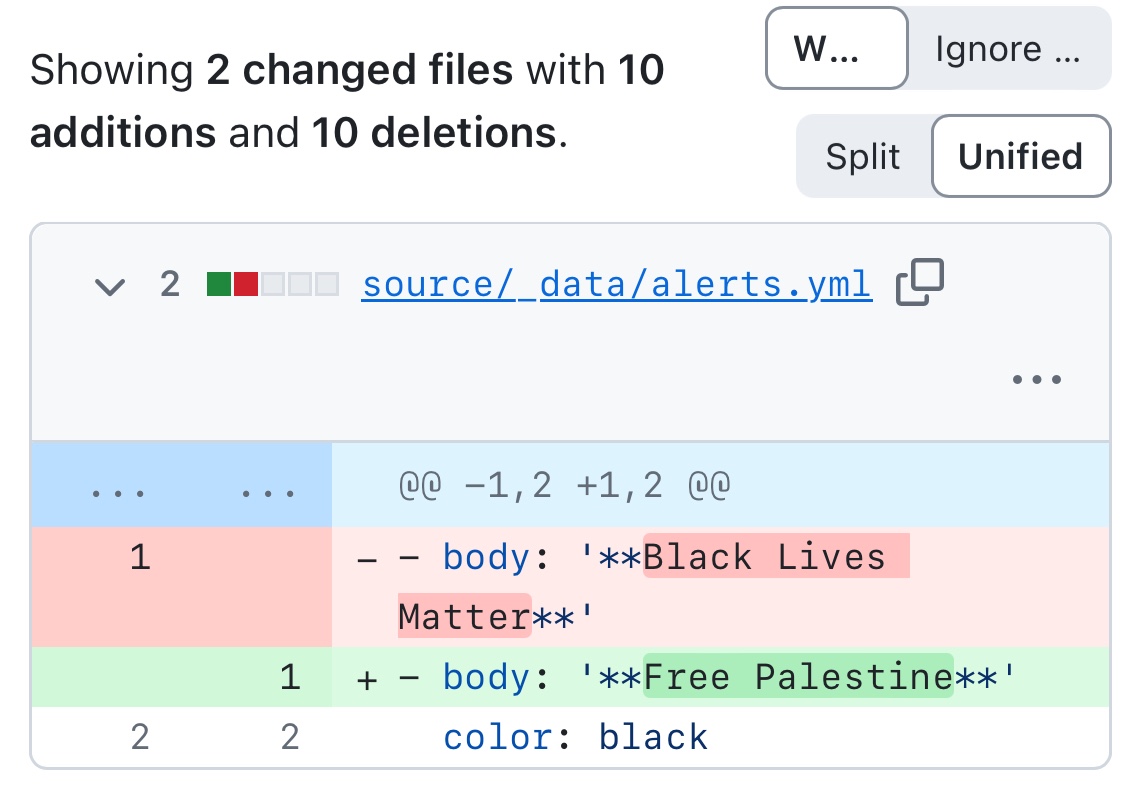Click the added 'Free Palestine' line text
Image resolution: width=1127 pixels, height=789 pixels.
coord(798,676)
